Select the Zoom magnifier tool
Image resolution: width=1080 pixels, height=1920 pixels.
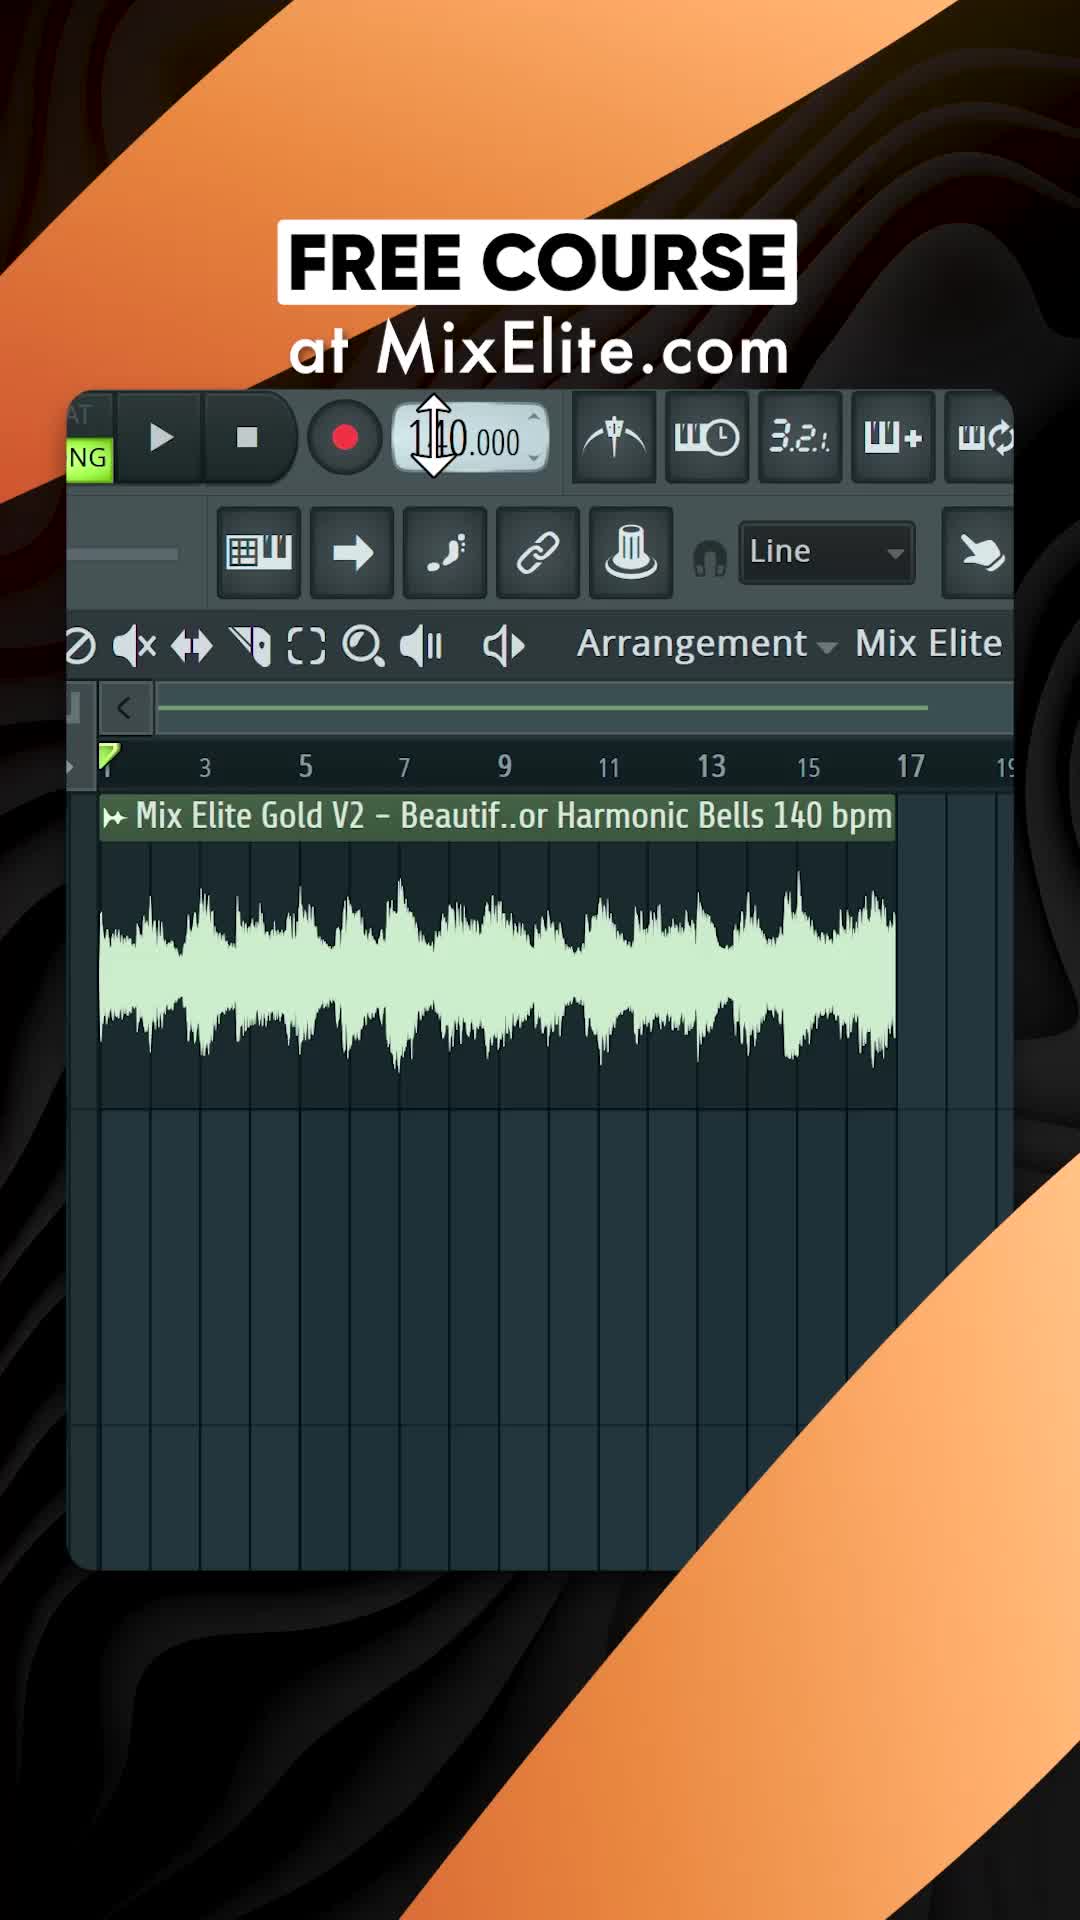pyautogui.click(x=363, y=646)
